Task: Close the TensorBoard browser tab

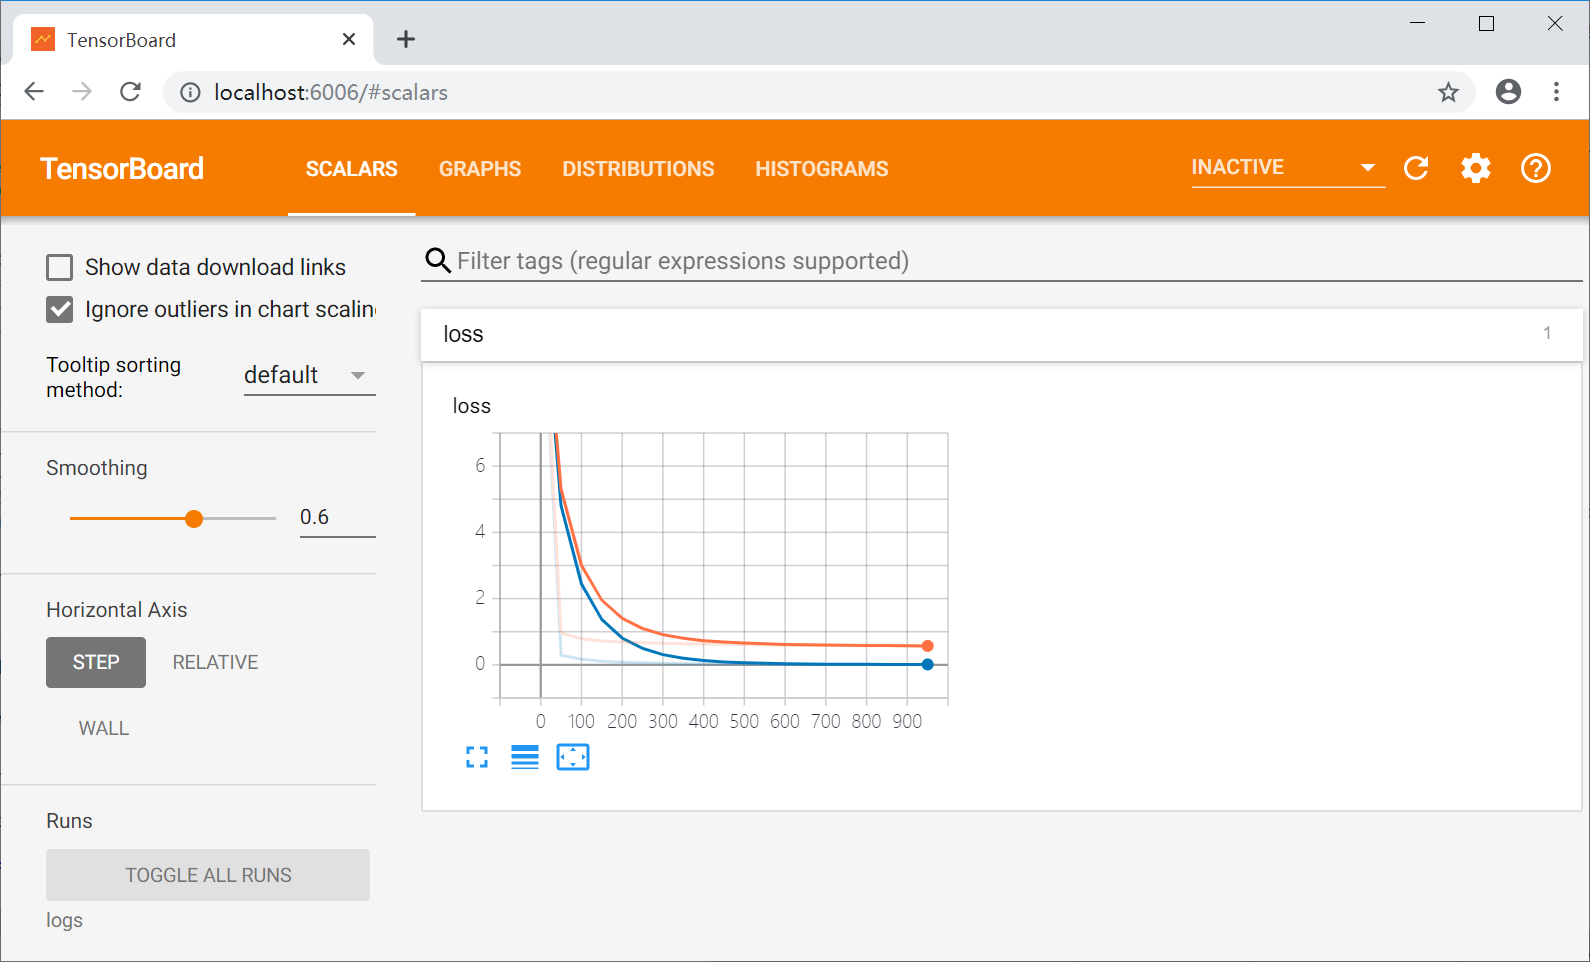Action: tap(349, 39)
